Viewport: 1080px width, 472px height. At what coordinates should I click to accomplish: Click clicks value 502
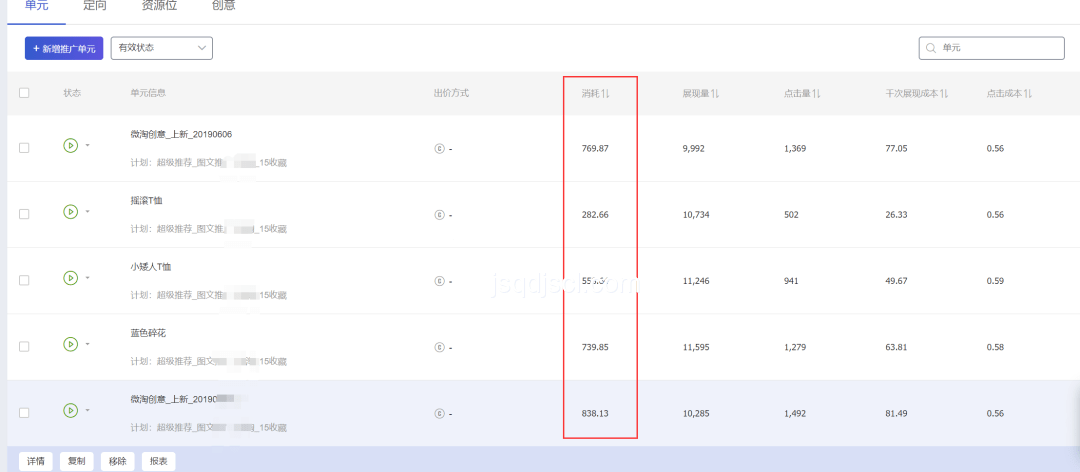click(791, 214)
